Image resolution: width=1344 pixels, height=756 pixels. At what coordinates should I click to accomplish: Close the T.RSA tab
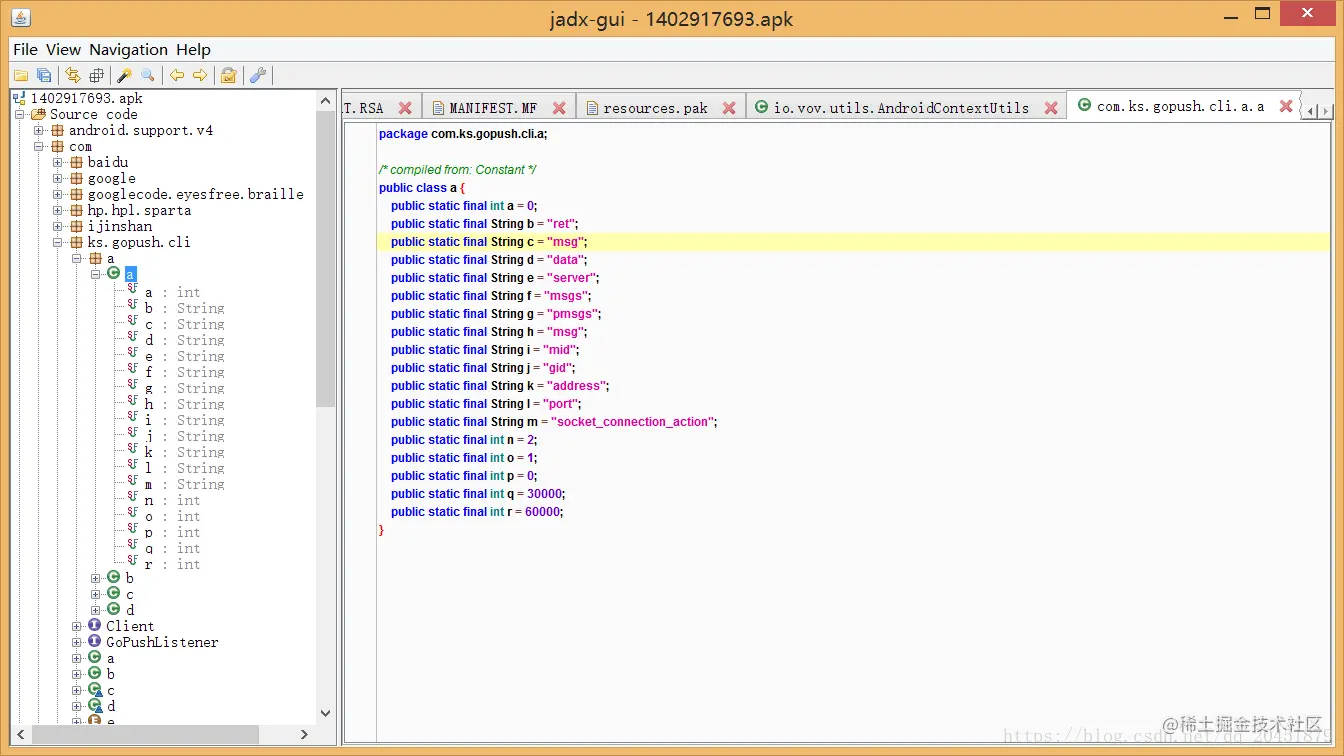tap(405, 108)
